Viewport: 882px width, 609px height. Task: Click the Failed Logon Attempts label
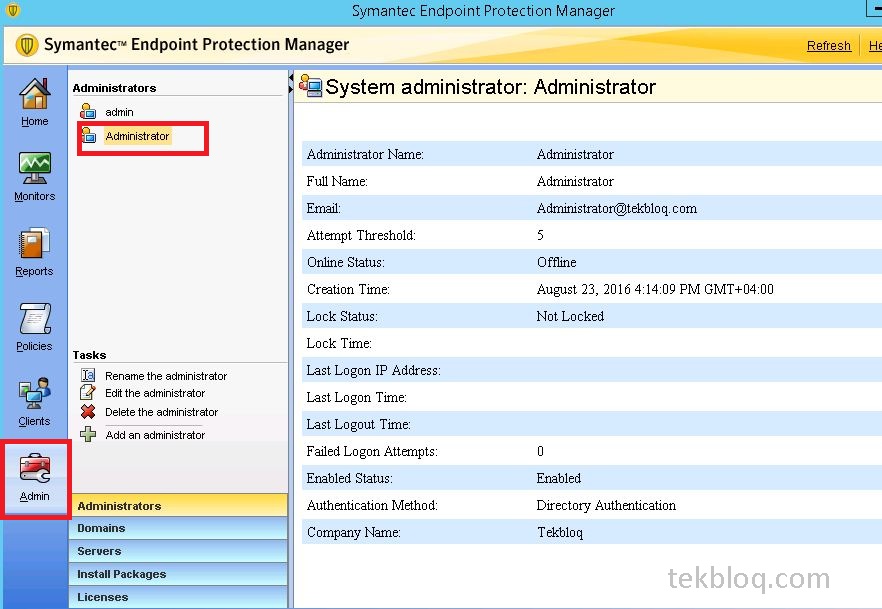[372, 452]
